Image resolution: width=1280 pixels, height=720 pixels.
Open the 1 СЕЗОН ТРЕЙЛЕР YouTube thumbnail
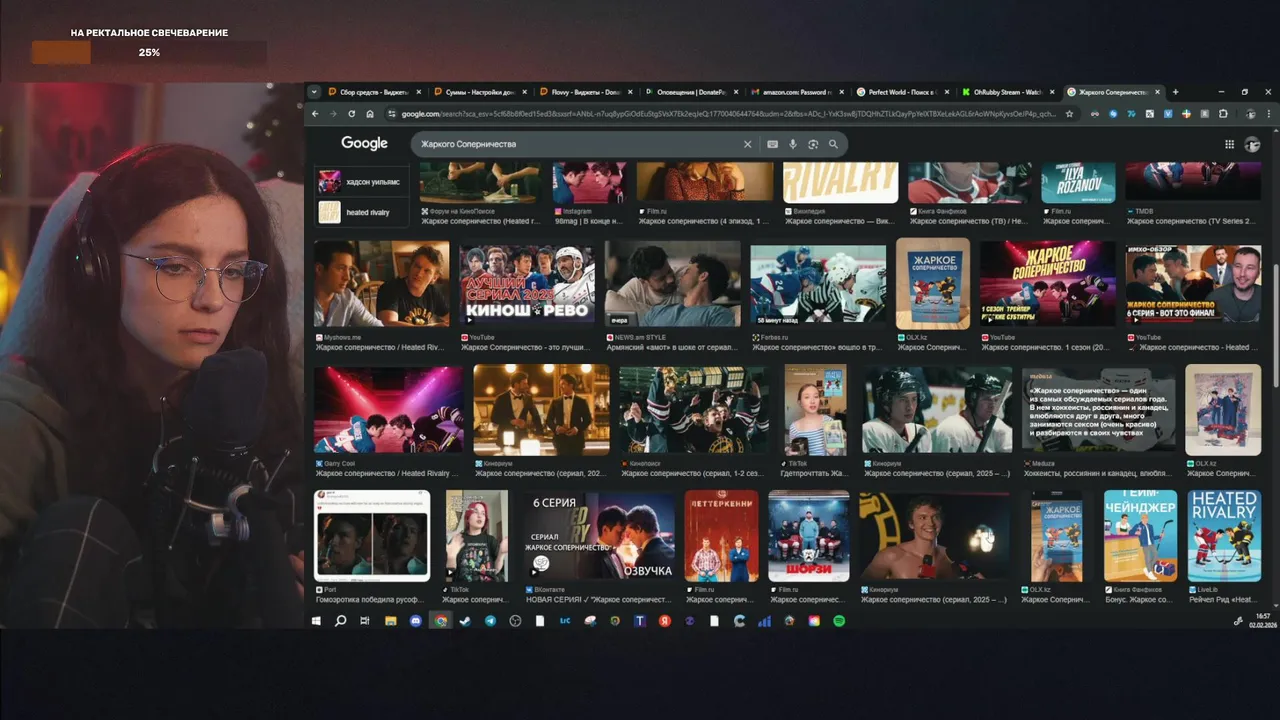pyautogui.click(x=1048, y=284)
